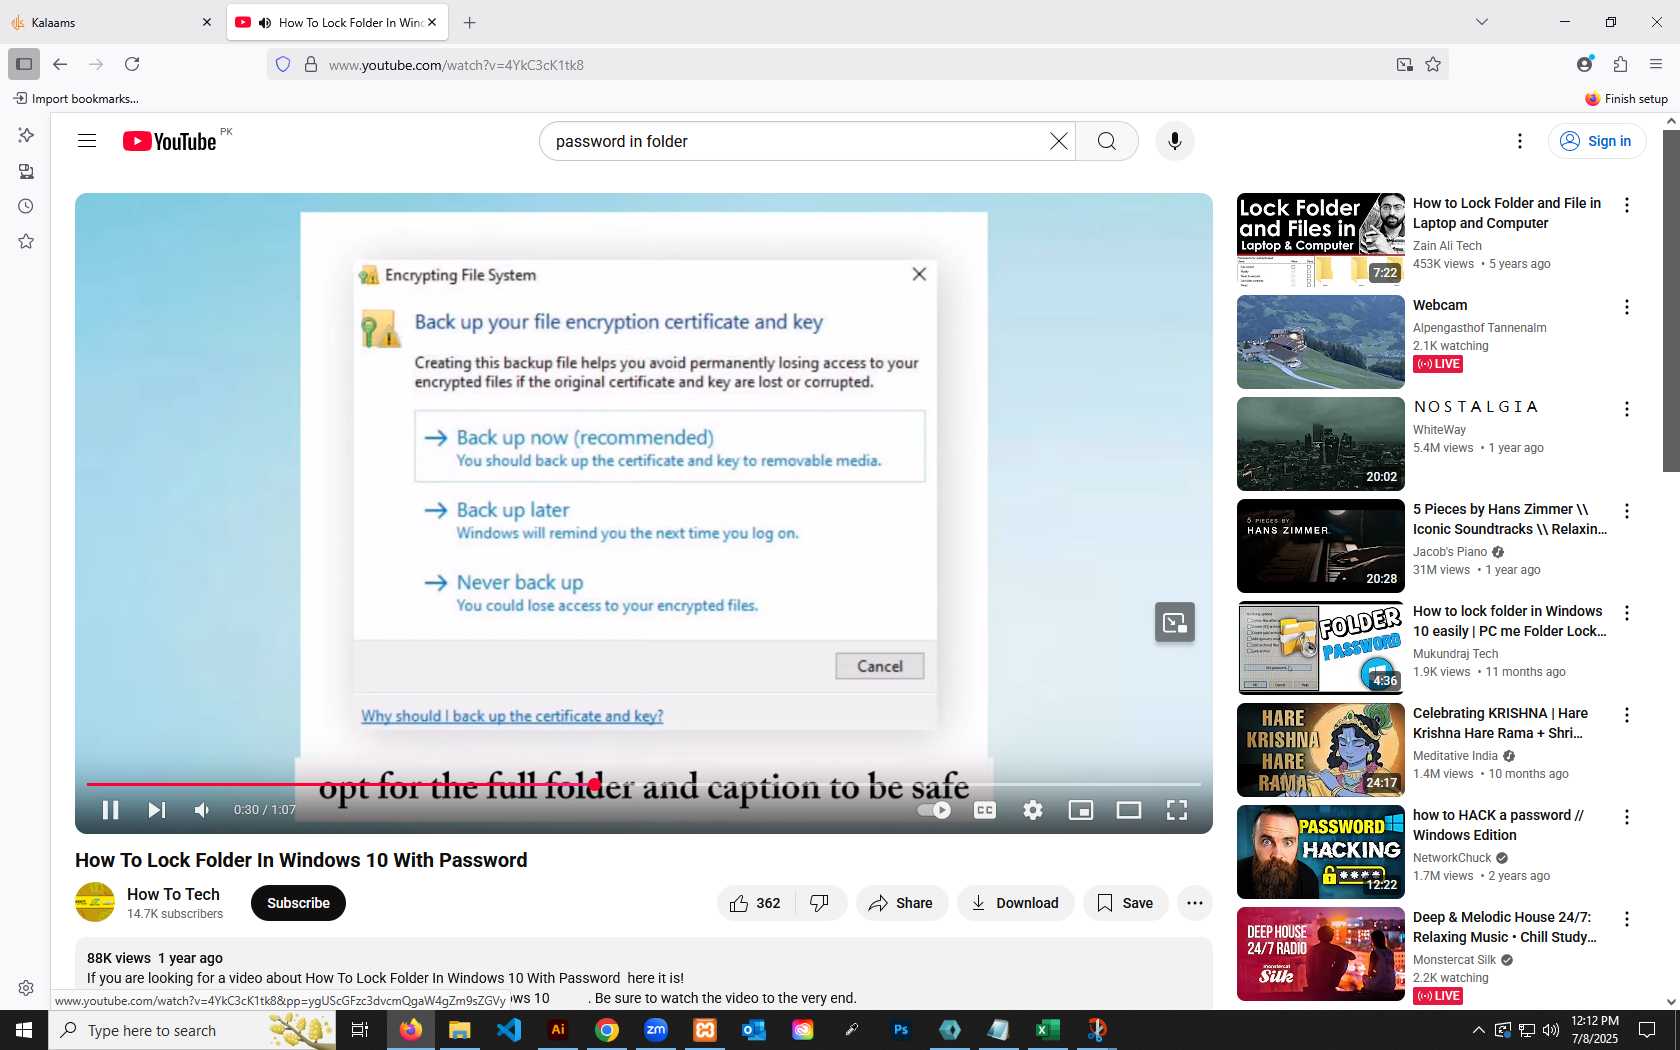The width and height of the screenshot is (1680, 1050).
Task: Launch Visual Studio Code from taskbar
Action: 509,1030
